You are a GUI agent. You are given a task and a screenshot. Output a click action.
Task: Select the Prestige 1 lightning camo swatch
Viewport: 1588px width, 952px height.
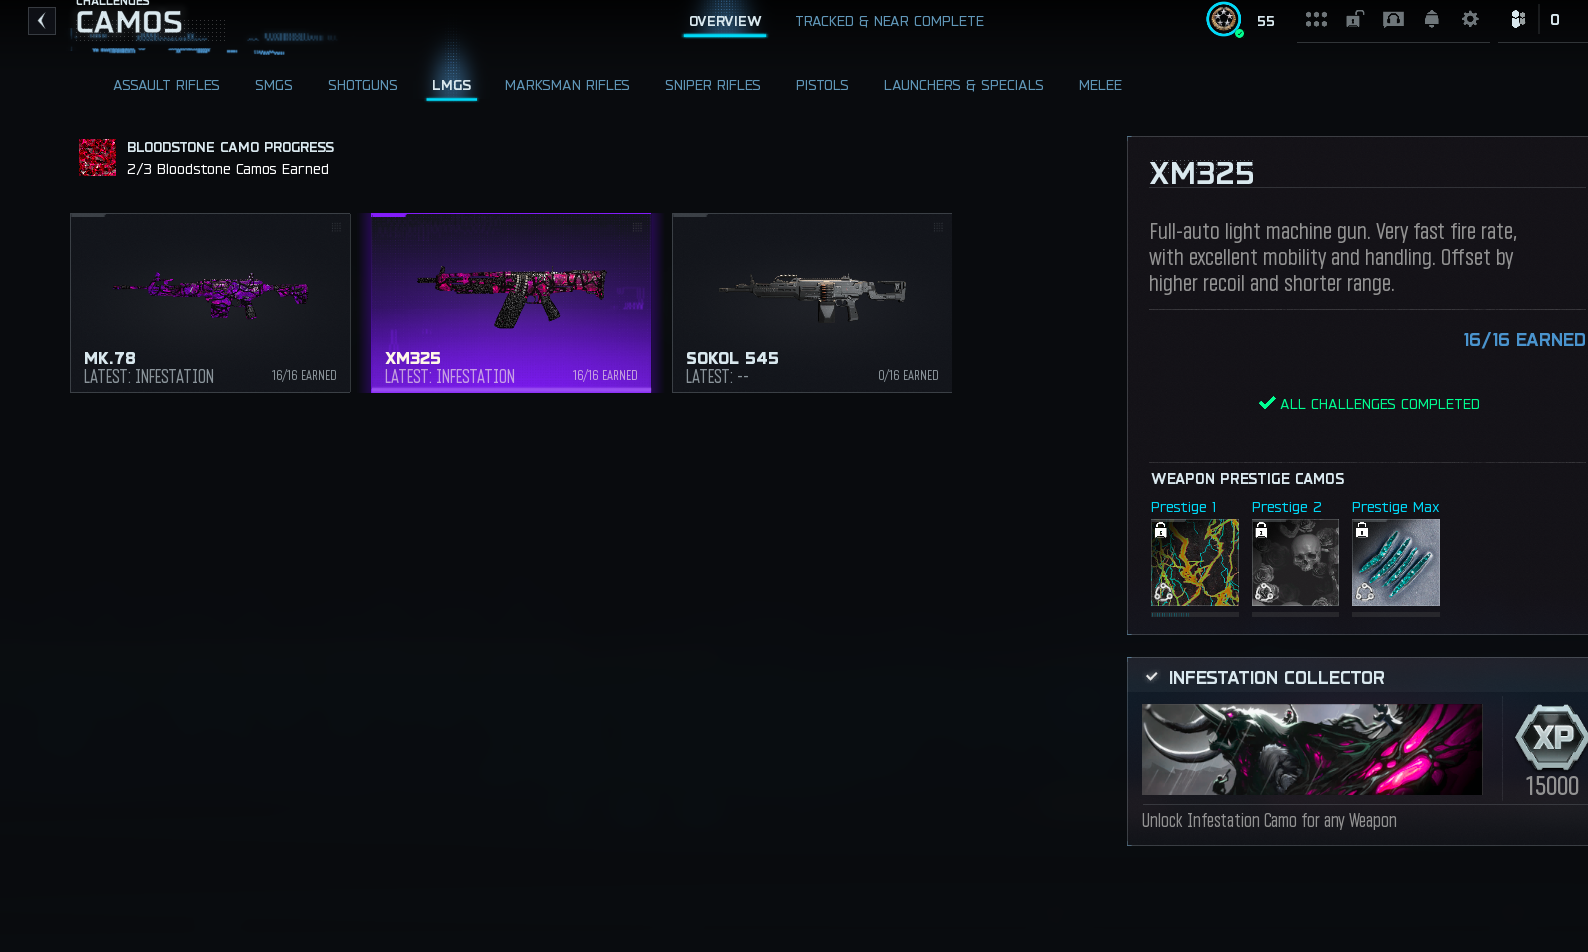pos(1195,562)
